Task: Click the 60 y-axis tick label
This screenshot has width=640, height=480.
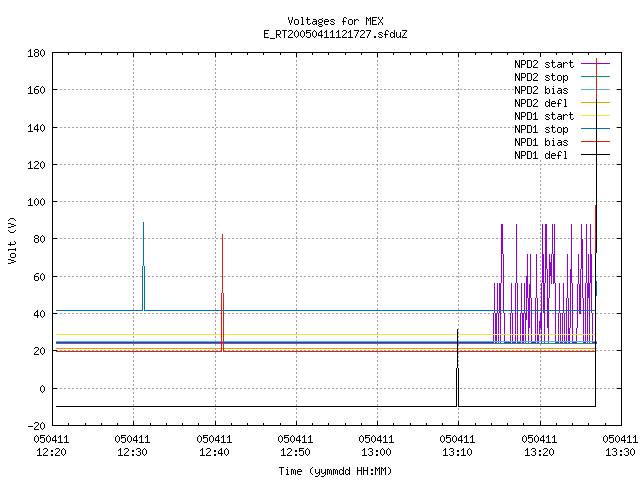Action: point(39,277)
